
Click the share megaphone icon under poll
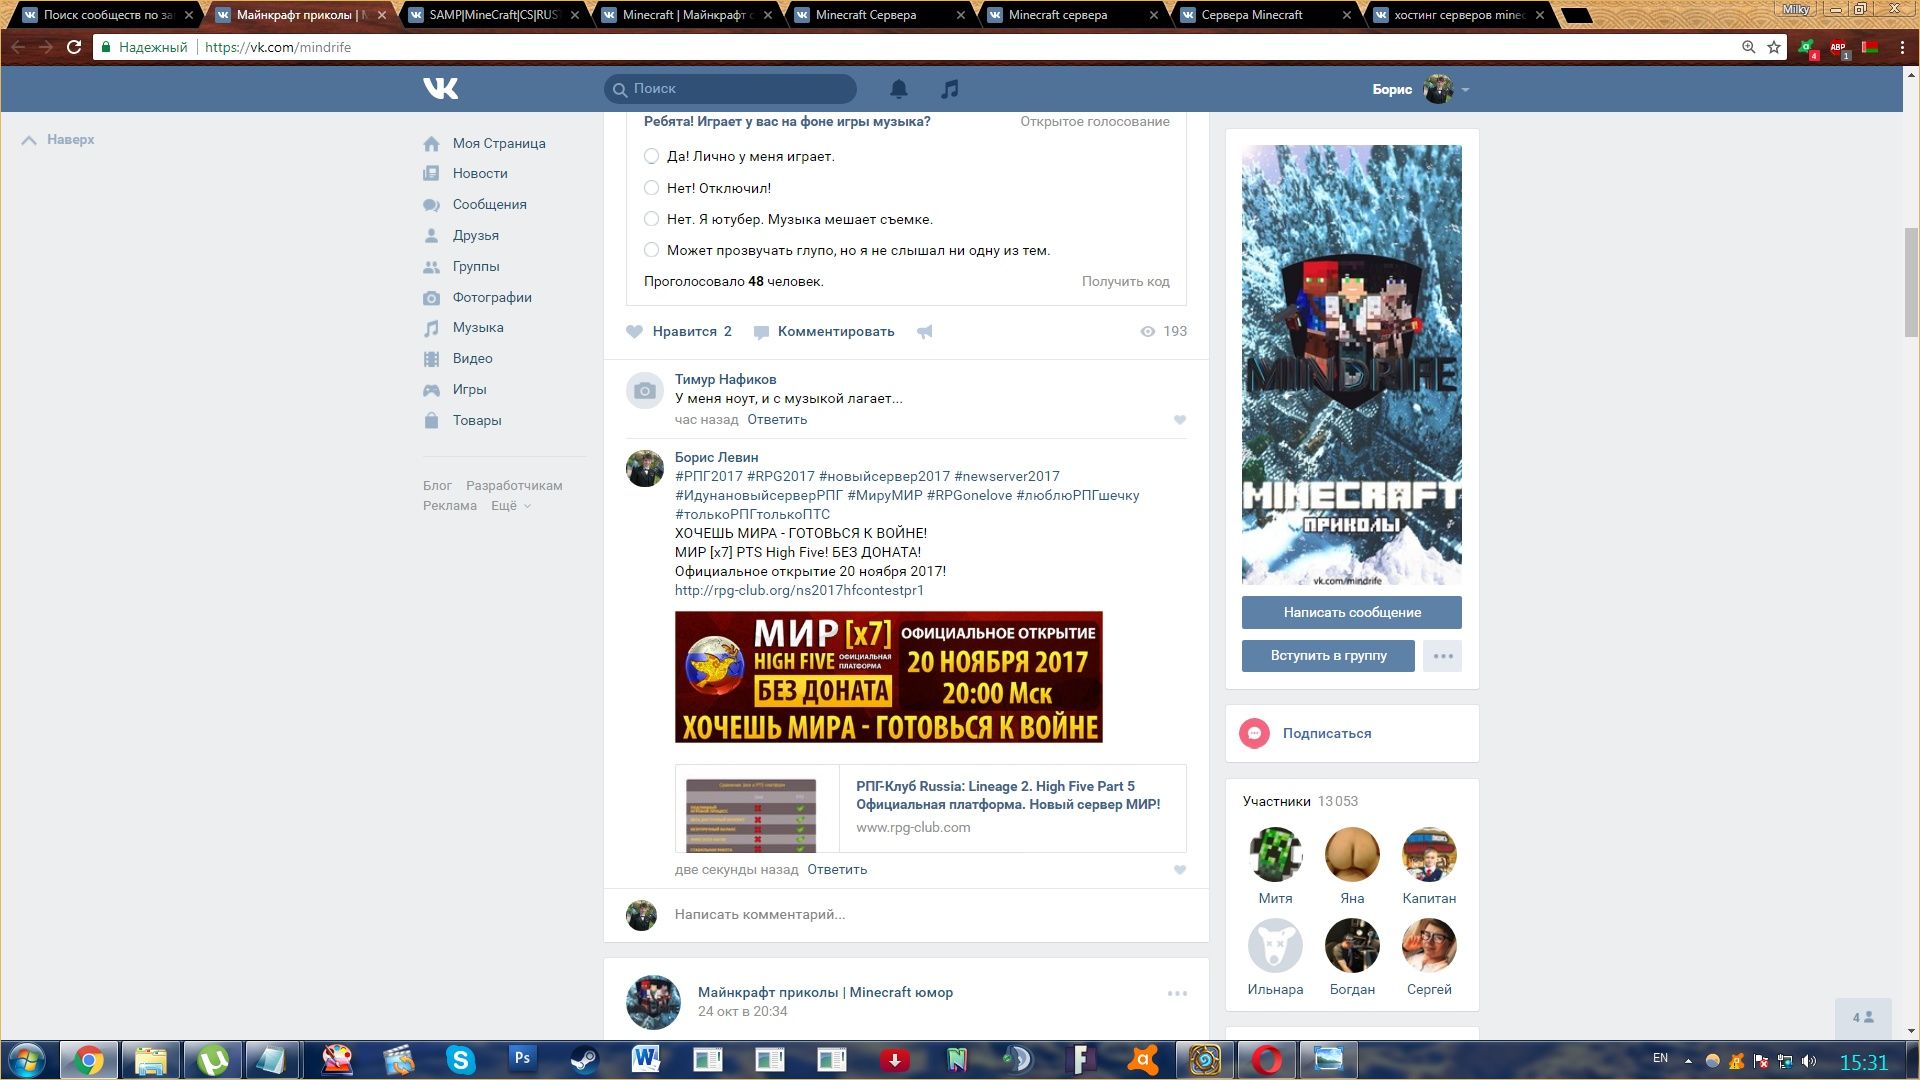(x=925, y=332)
